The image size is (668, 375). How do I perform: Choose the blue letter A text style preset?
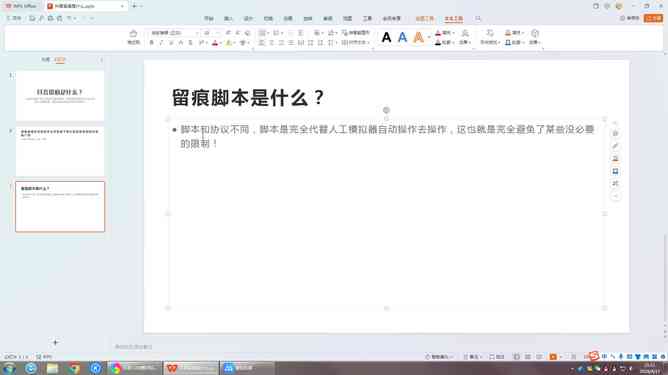[403, 38]
